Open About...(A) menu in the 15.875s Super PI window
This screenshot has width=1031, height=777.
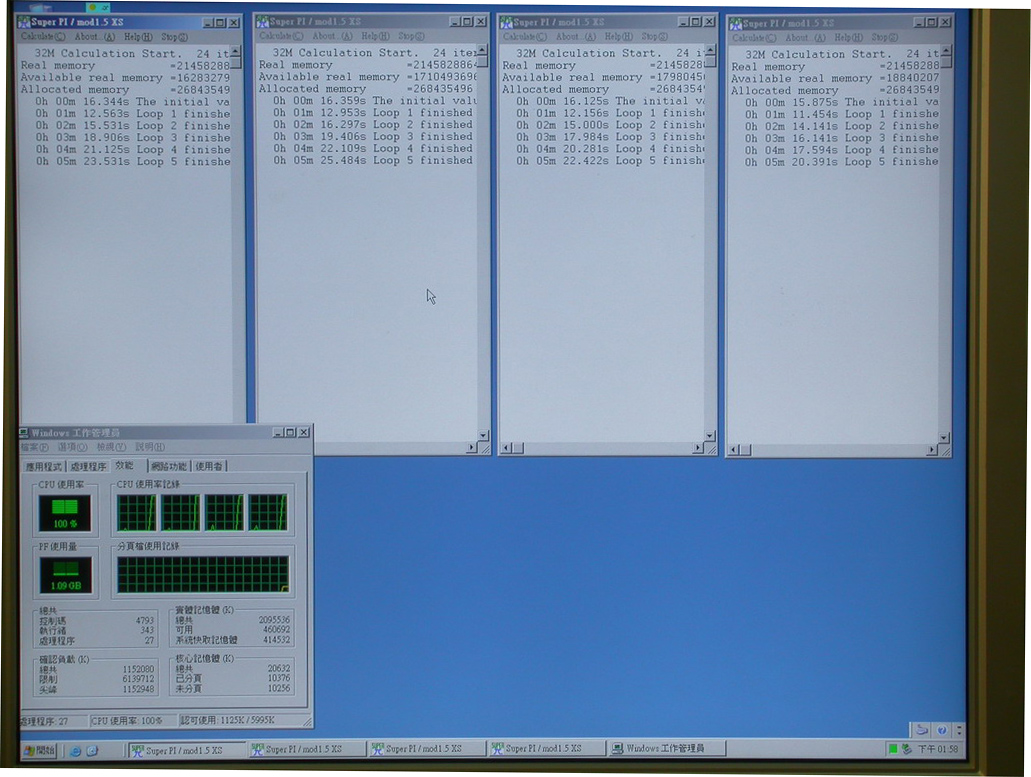[805, 38]
